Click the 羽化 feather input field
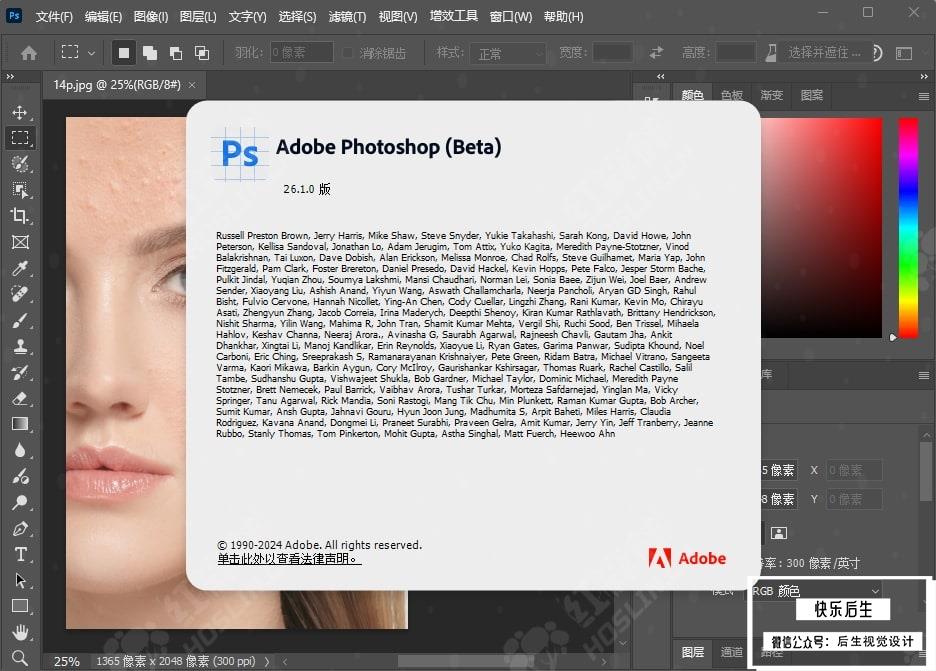 pyautogui.click(x=301, y=53)
